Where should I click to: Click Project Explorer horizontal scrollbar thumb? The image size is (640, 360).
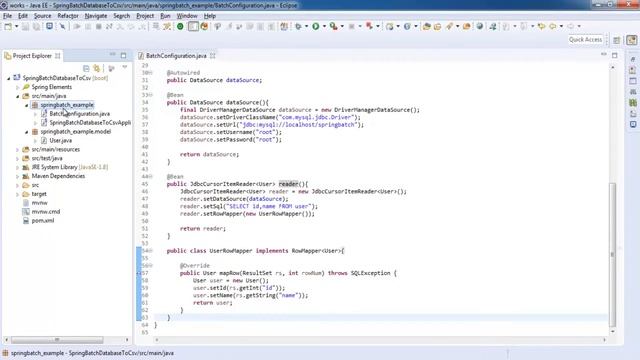coord(57,340)
